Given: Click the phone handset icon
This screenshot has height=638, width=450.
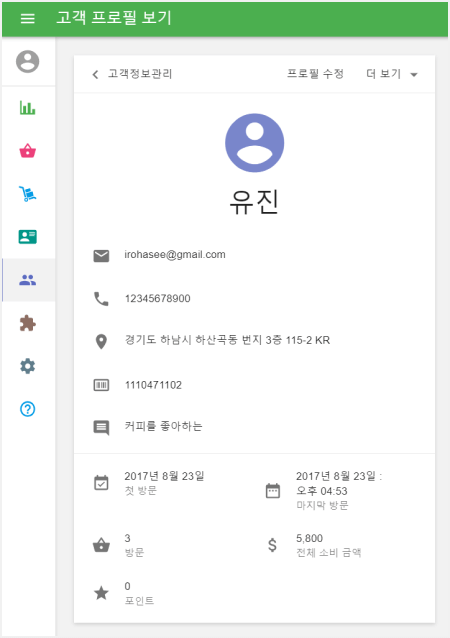Looking at the screenshot, I should click(x=101, y=299).
